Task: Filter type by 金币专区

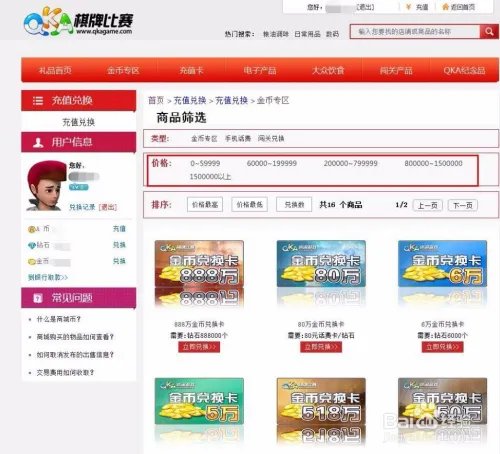Action: tap(204, 138)
